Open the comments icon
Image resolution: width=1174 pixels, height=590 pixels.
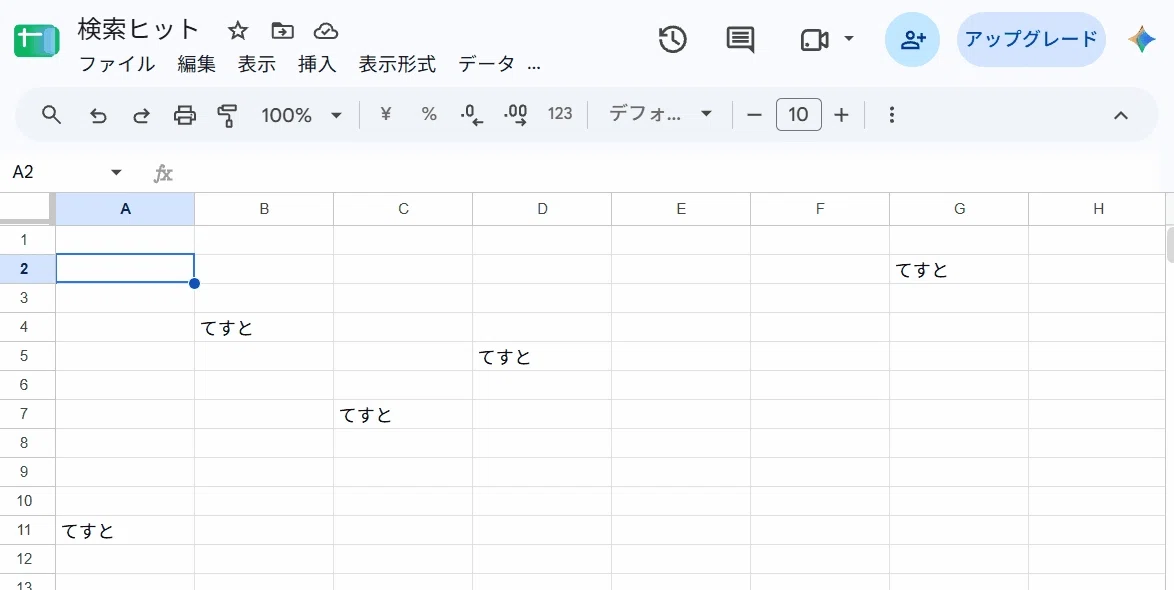740,40
